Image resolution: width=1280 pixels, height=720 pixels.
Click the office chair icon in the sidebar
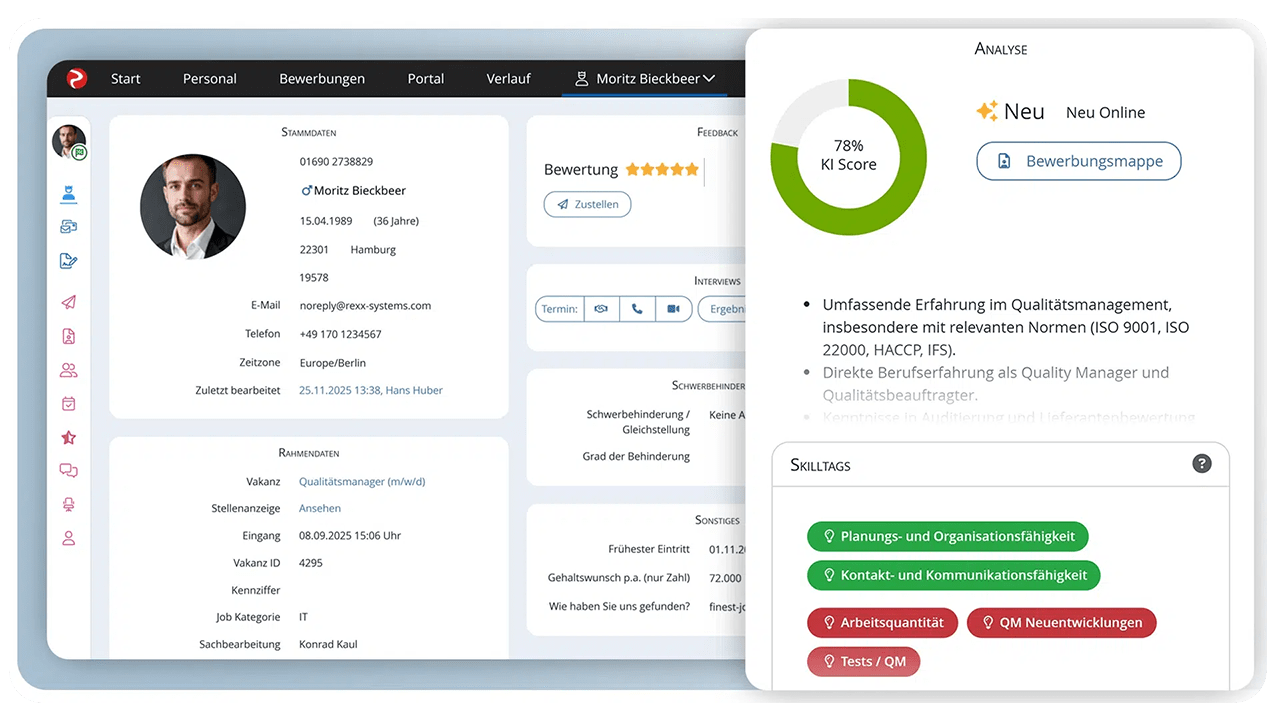(x=69, y=505)
